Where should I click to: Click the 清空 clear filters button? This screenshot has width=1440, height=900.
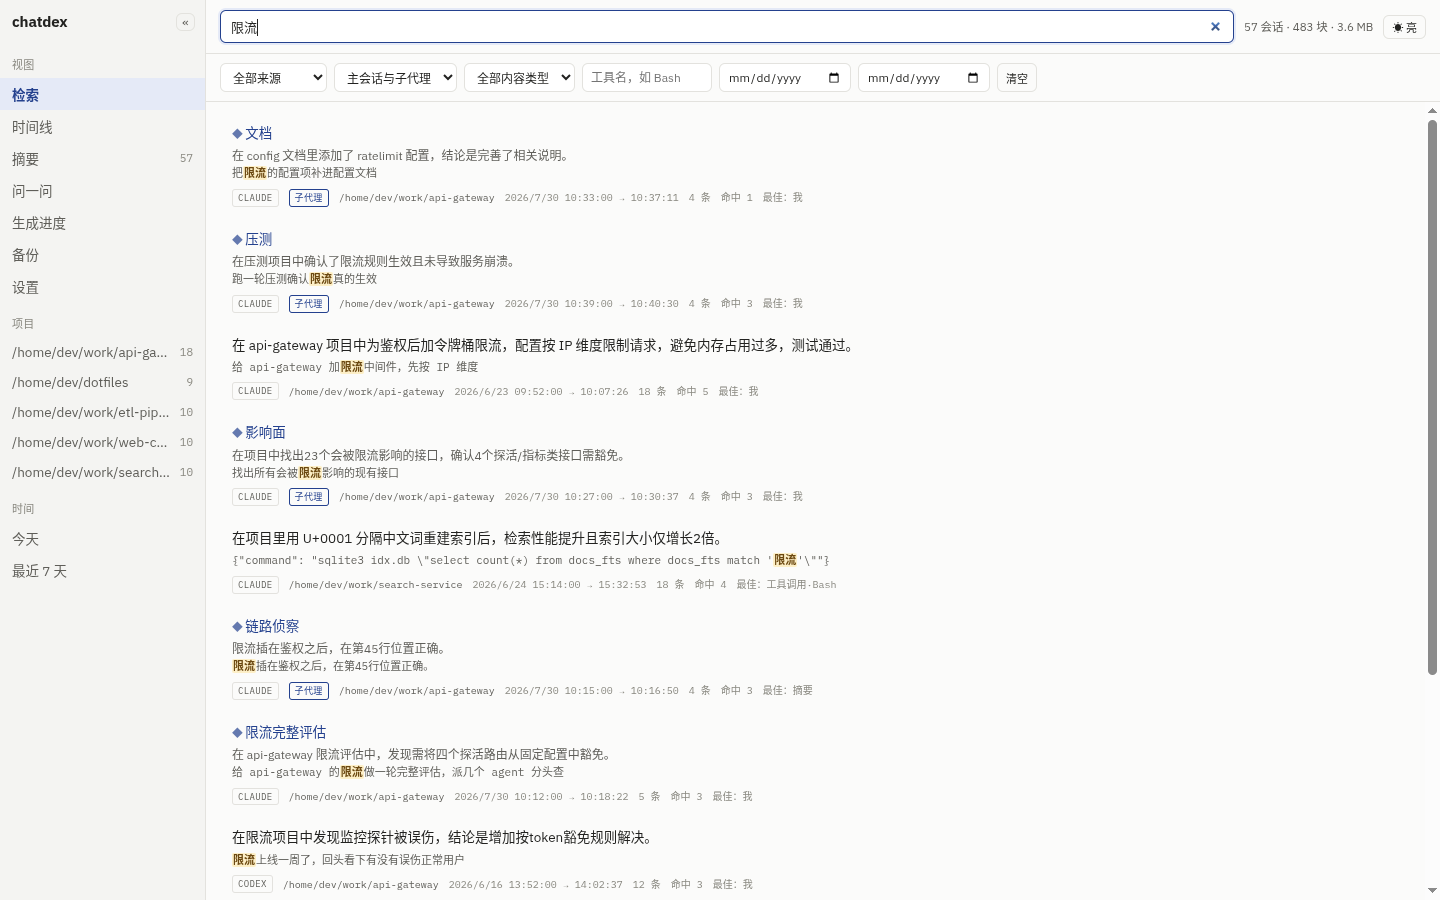pos(1017,78)
